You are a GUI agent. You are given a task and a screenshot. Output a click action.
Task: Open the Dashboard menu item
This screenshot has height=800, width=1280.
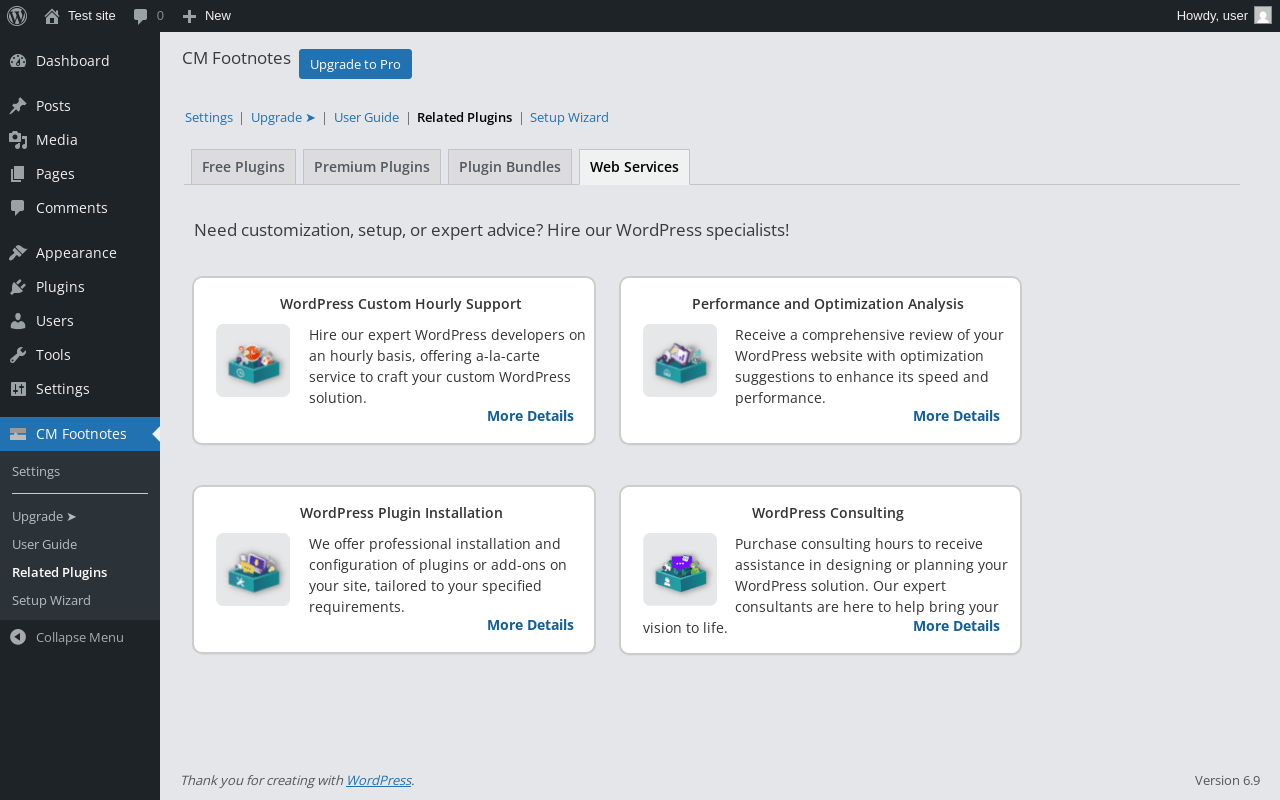73,61
